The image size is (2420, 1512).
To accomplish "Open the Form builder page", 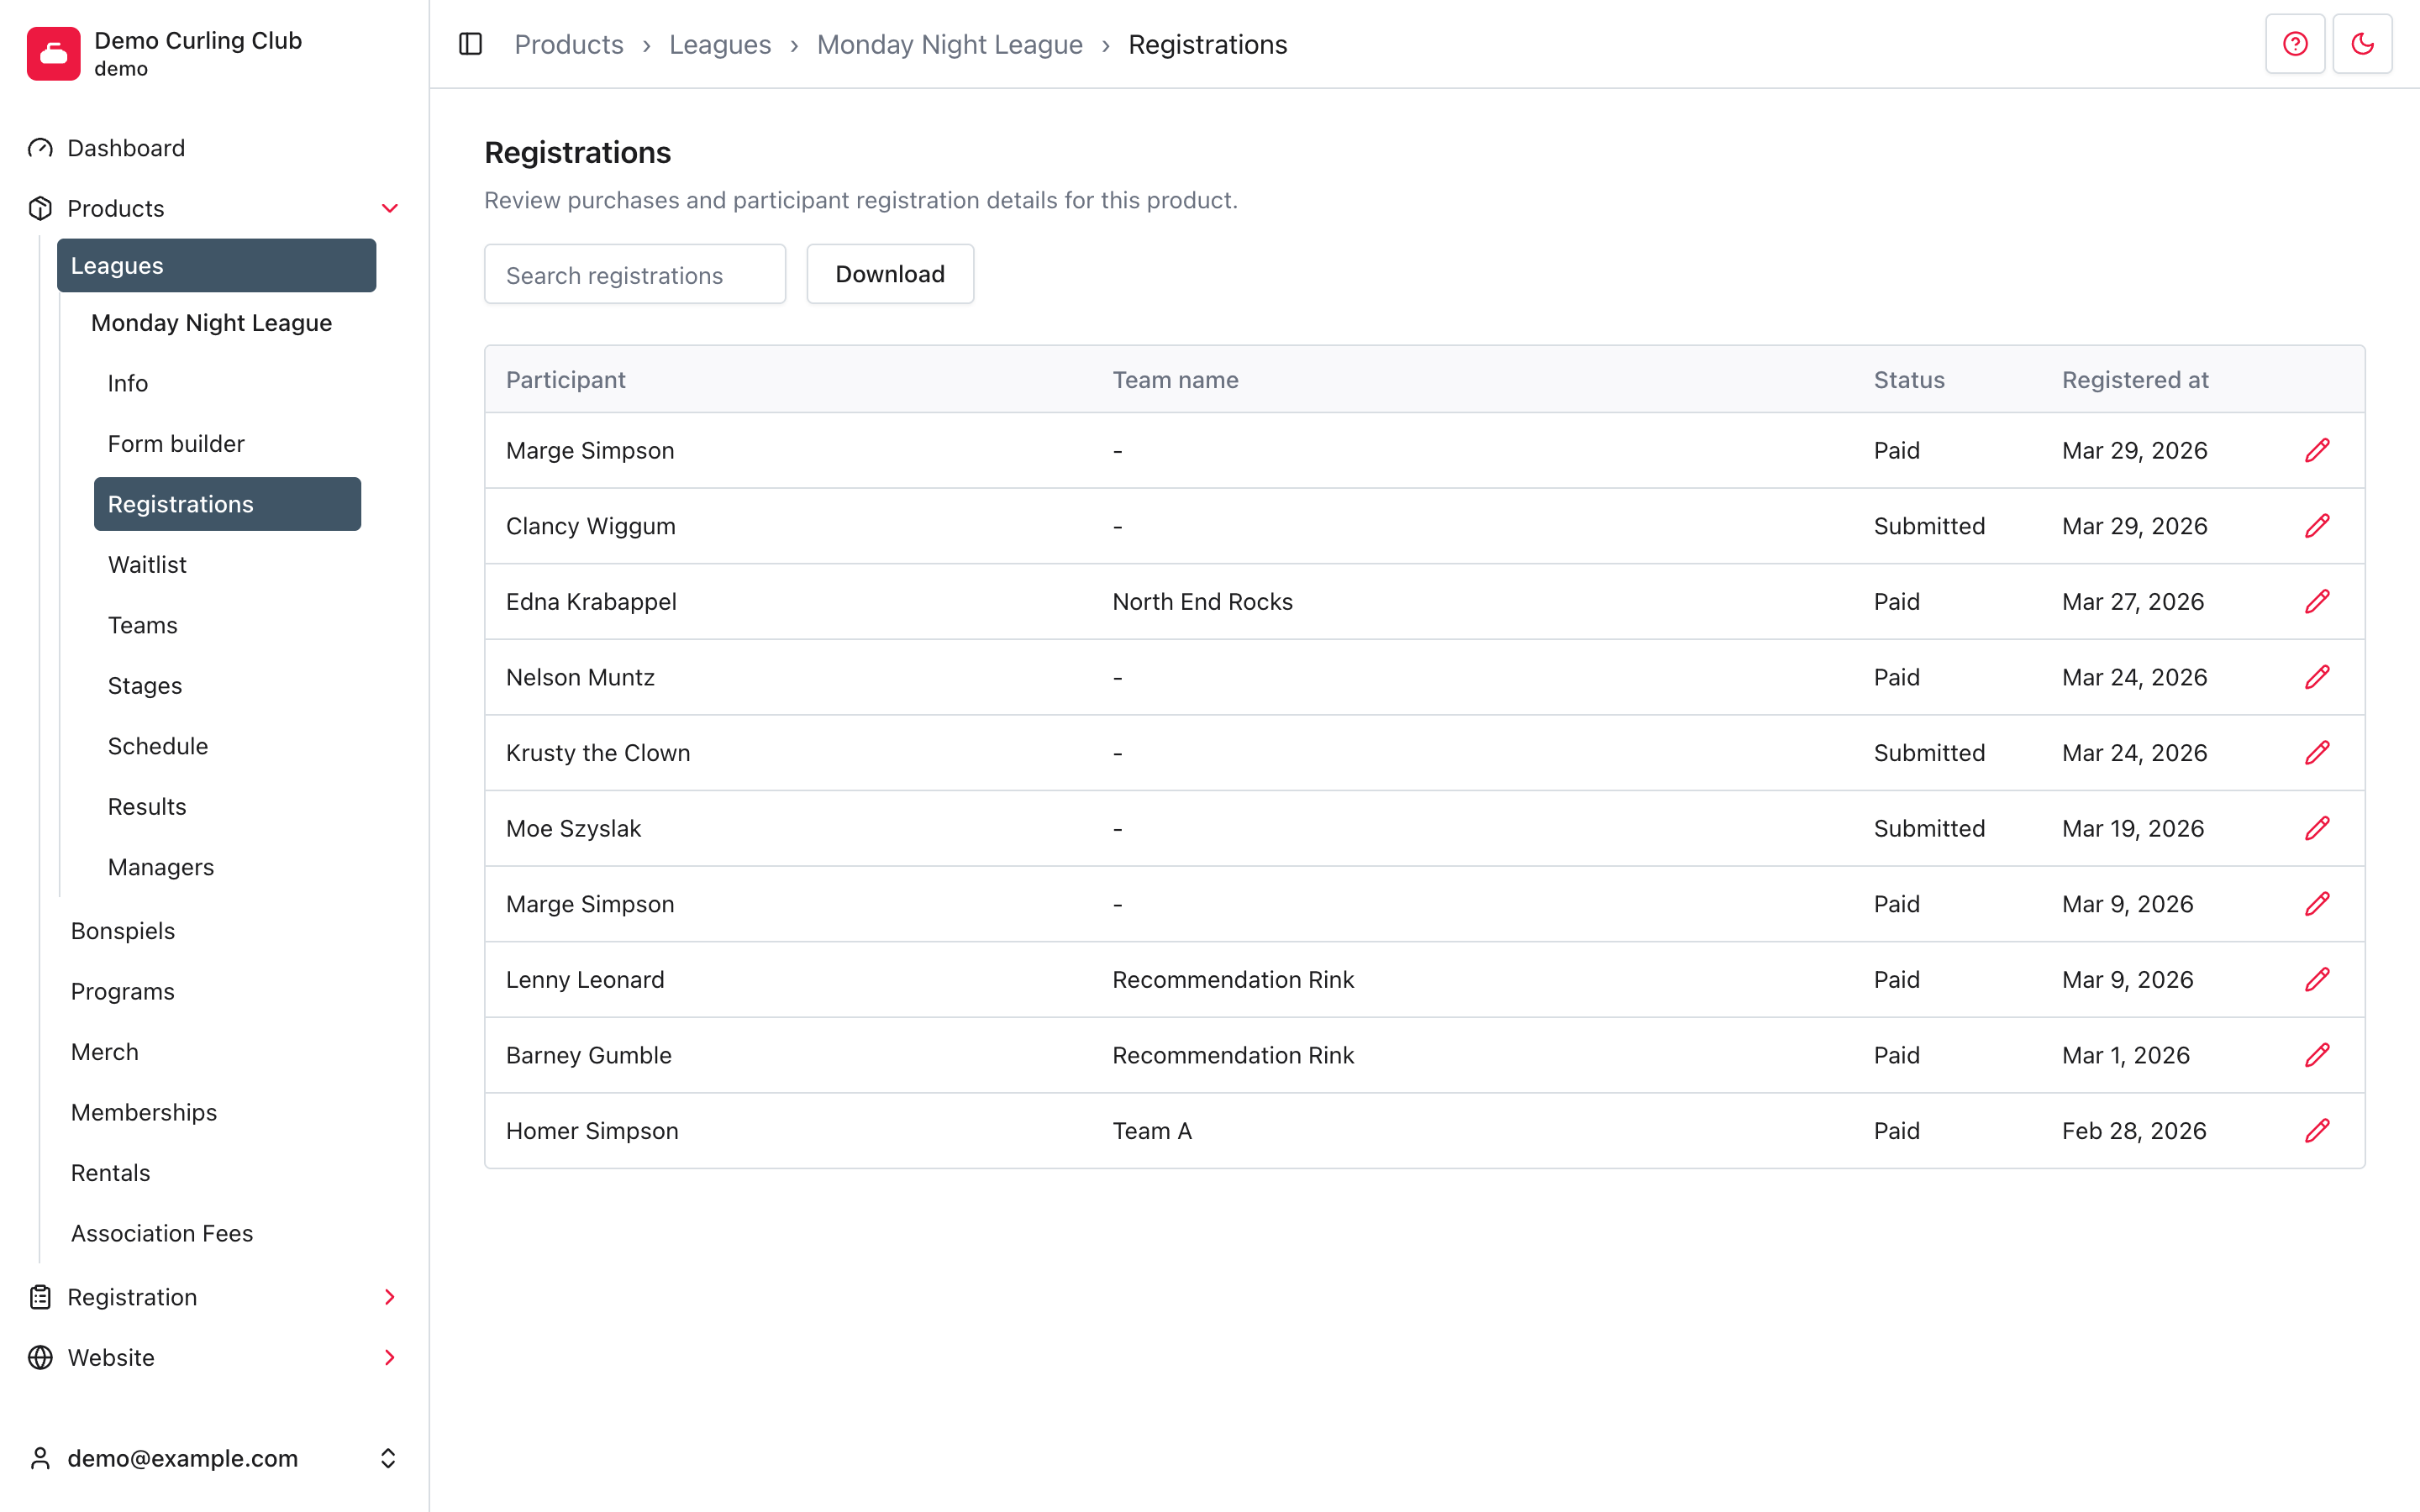I will [176, 443].
